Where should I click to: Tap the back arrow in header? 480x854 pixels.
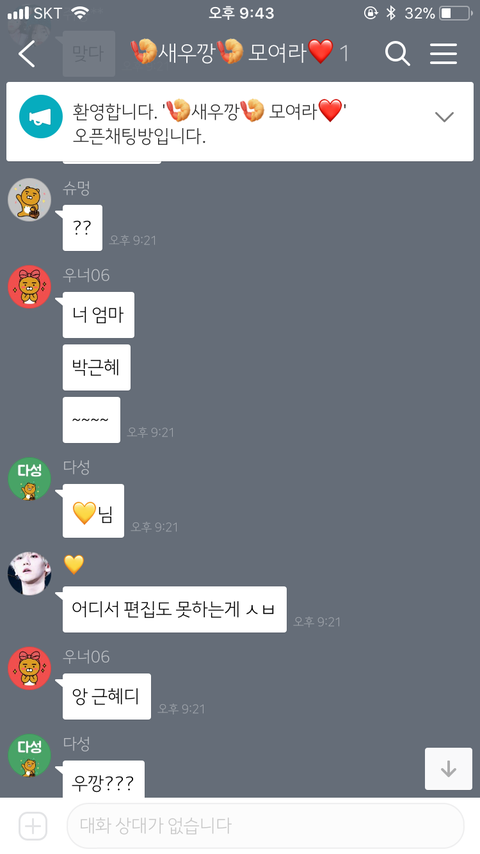[26, 53]
